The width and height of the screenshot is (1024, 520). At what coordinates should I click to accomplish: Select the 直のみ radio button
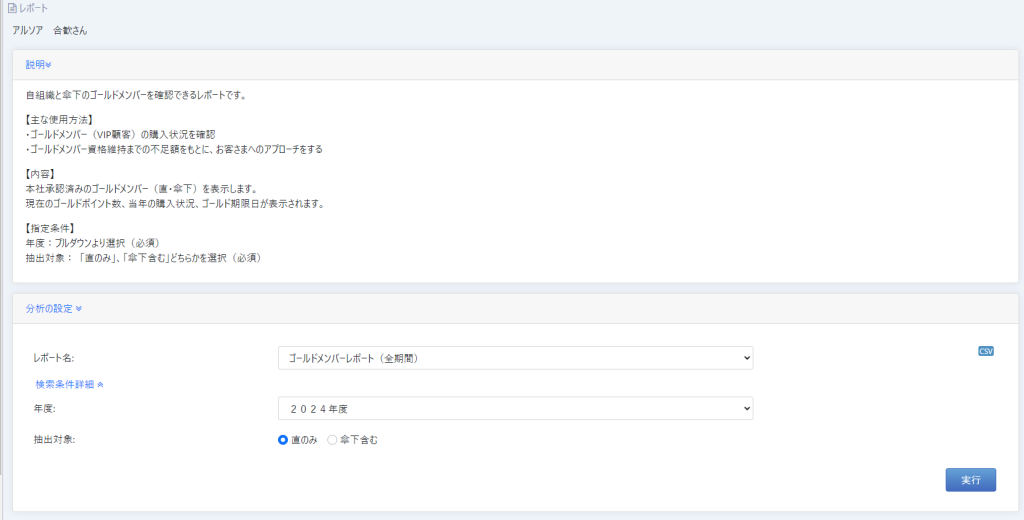[283, 440]
